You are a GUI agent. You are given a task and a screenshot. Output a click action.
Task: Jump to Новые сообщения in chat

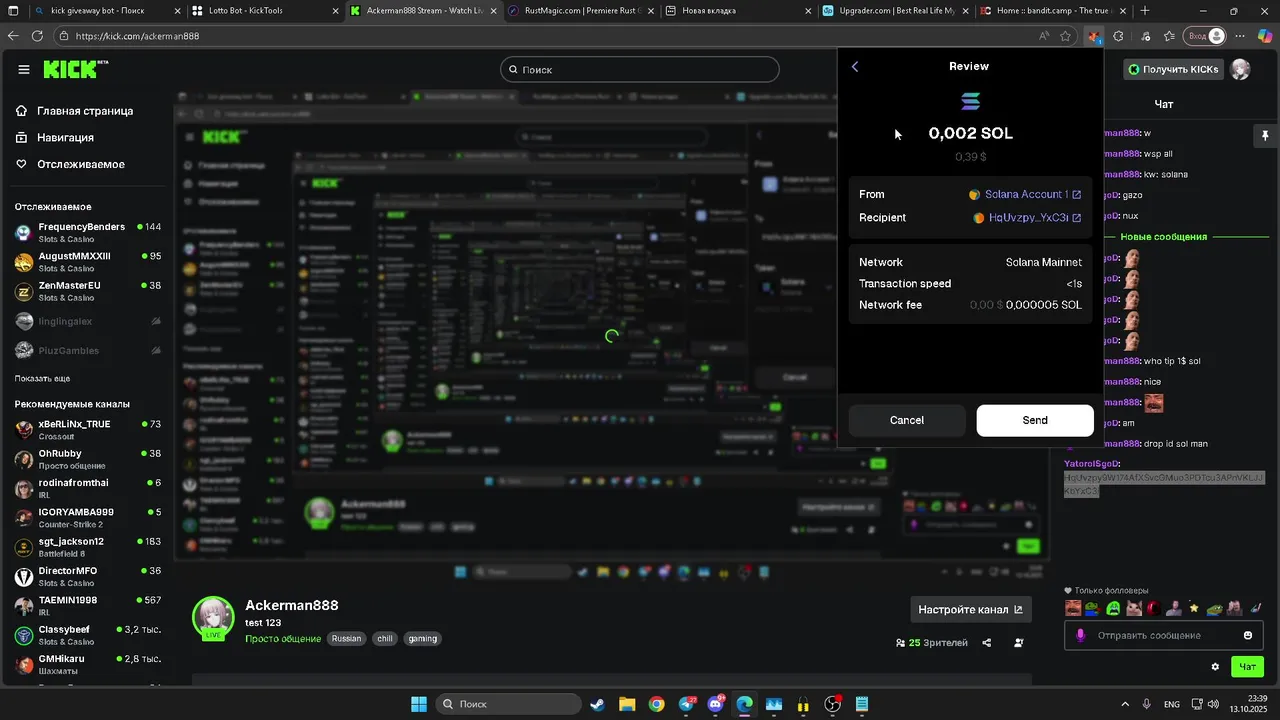pos(1164,237)
